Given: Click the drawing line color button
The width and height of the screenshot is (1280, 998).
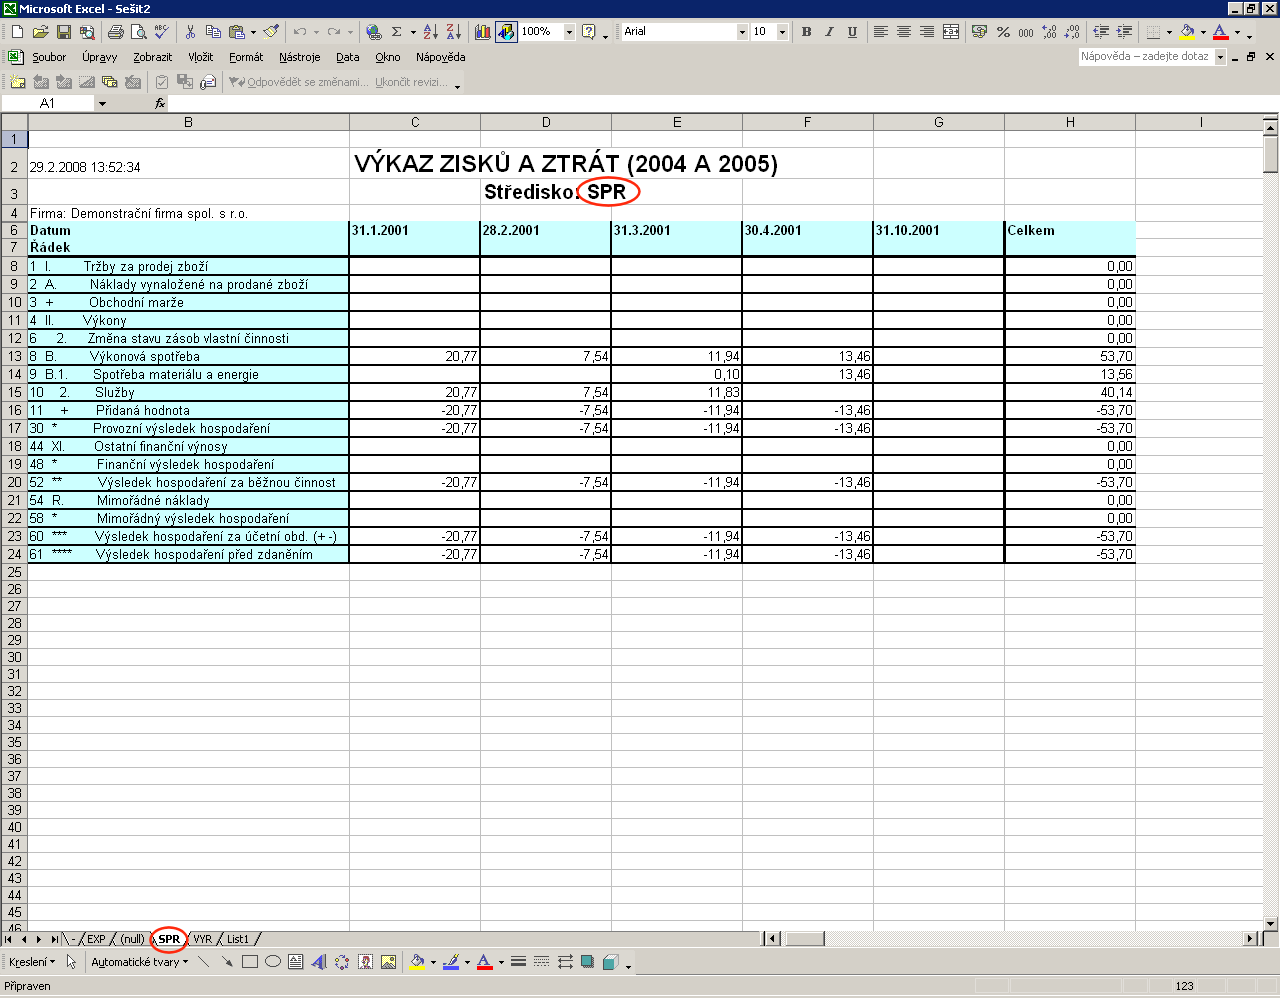Looking at the screenshot, I should [x=451, y=962].
